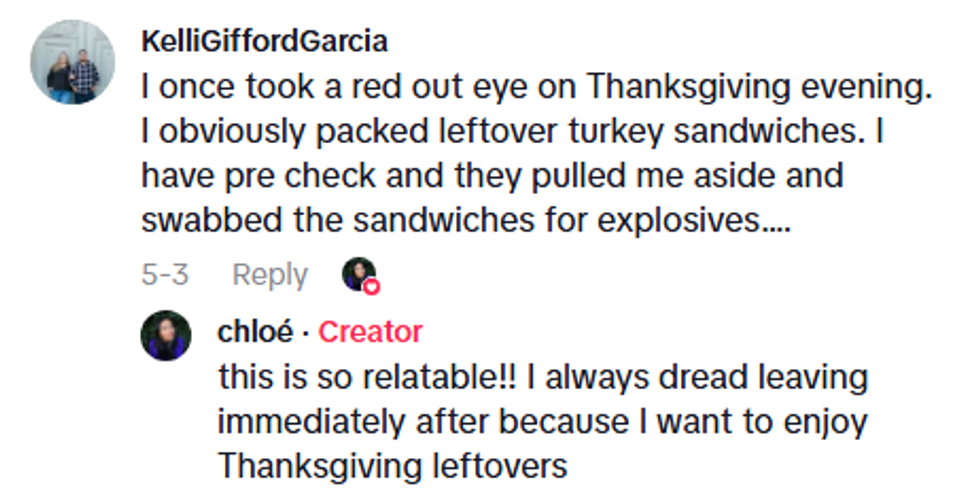Click KelliGiffordGarcia's profile picture
Viewport: 980px width, 498px height.
click(x=72, y=62)
